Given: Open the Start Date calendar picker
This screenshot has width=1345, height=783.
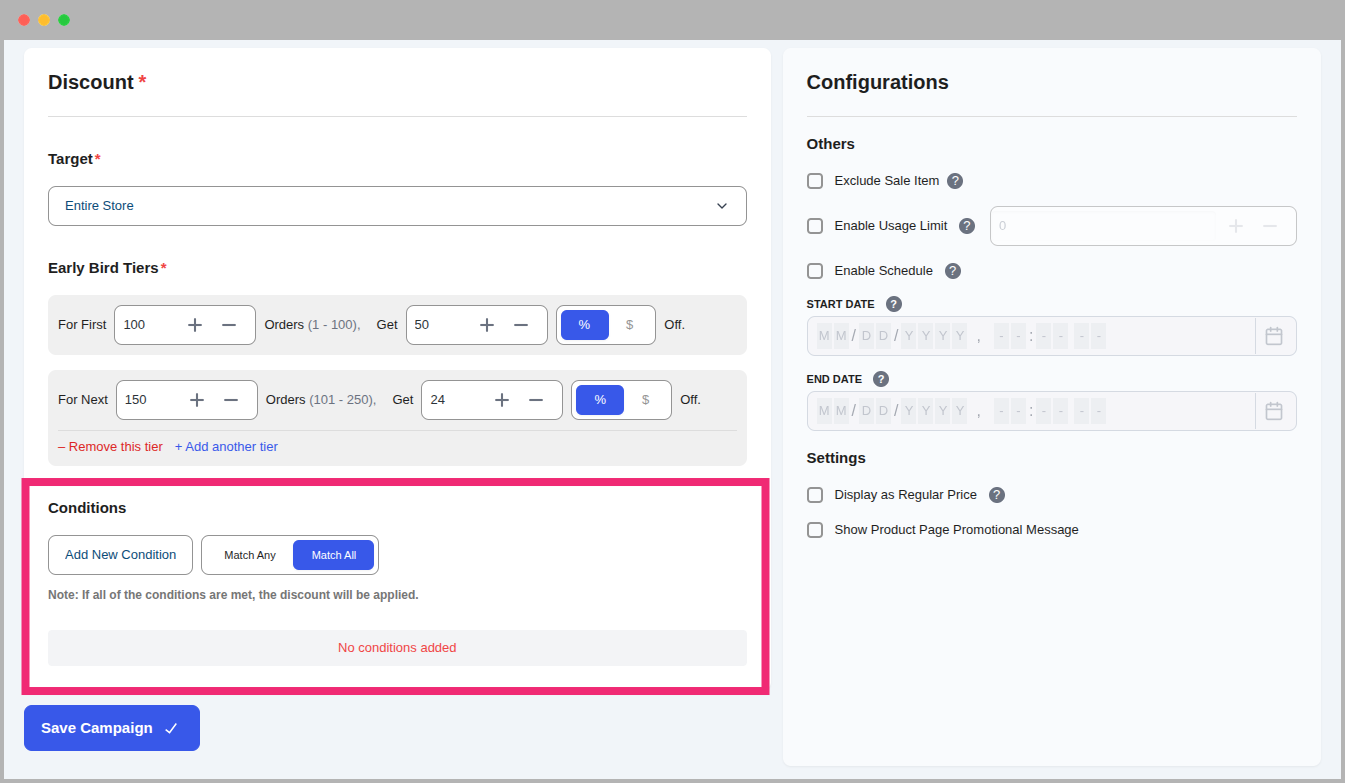Looking at the screenshot, I should point(1275,335).
